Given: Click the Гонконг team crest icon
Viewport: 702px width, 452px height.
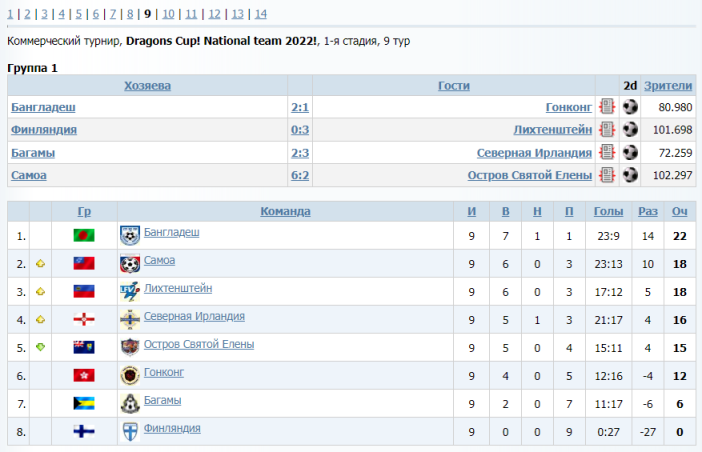Looking at the screenshot, I should [130, 375].
